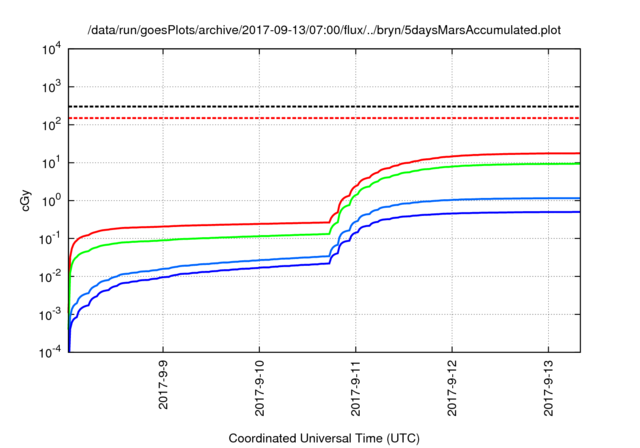The width and height of the screenshot is (640, 448).
Task: Click the 2017-9-10 date label
Action: (x=260, y=388)
